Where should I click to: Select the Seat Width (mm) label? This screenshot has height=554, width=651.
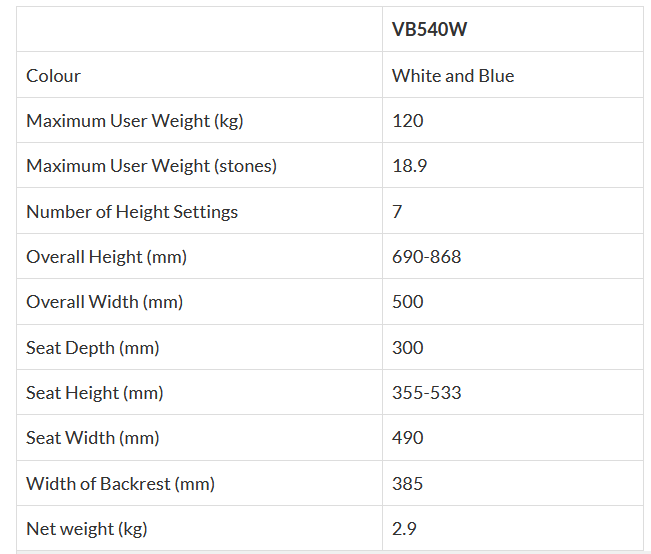93,438
